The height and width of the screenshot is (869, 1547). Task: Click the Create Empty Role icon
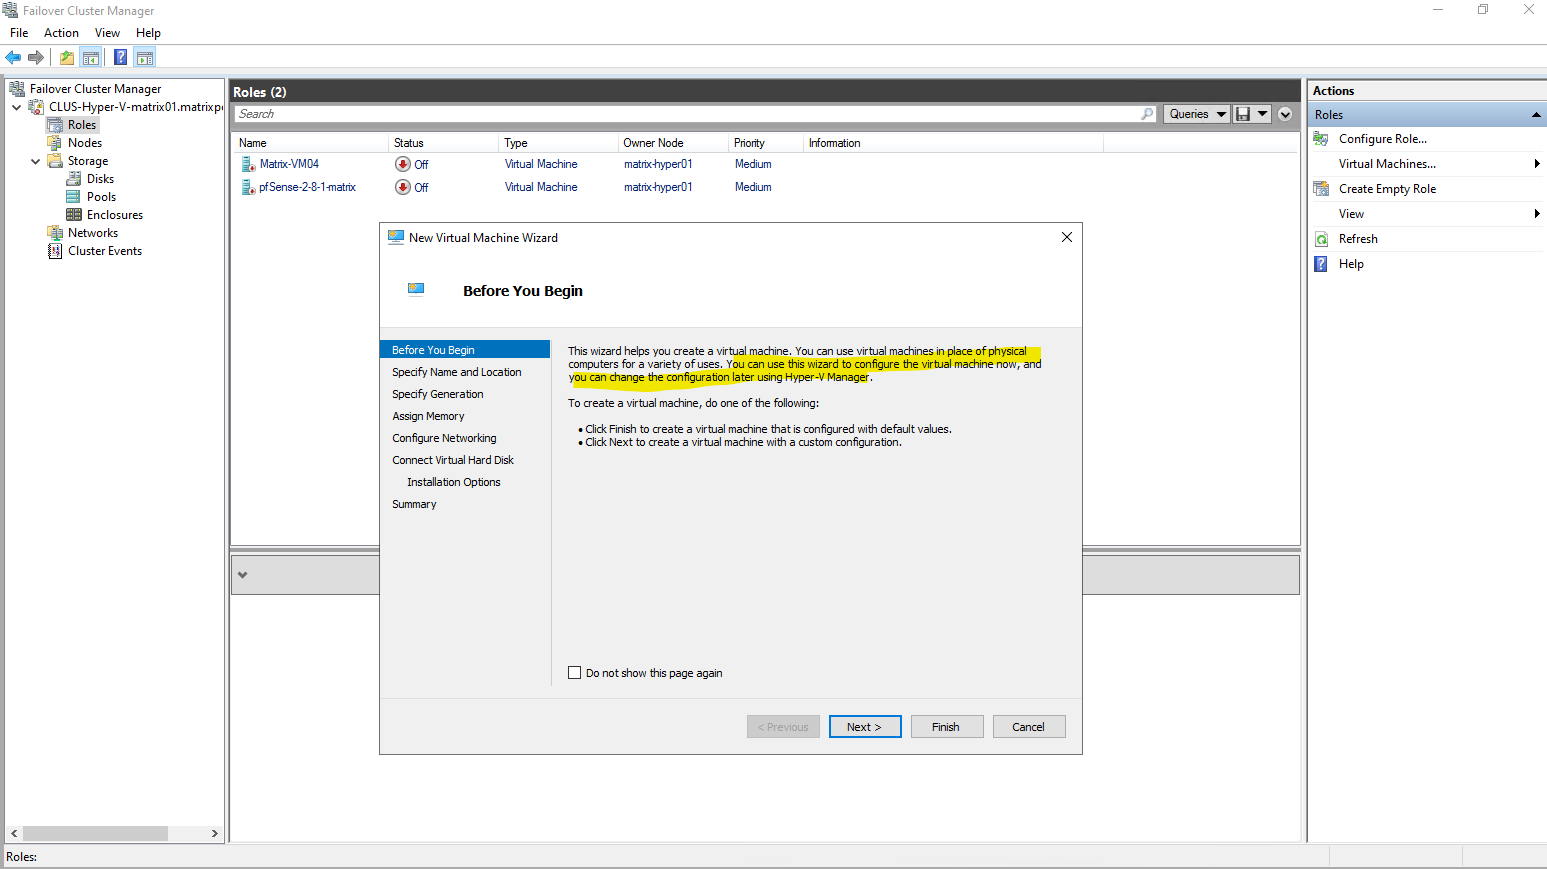click(x=1321, y=189)
